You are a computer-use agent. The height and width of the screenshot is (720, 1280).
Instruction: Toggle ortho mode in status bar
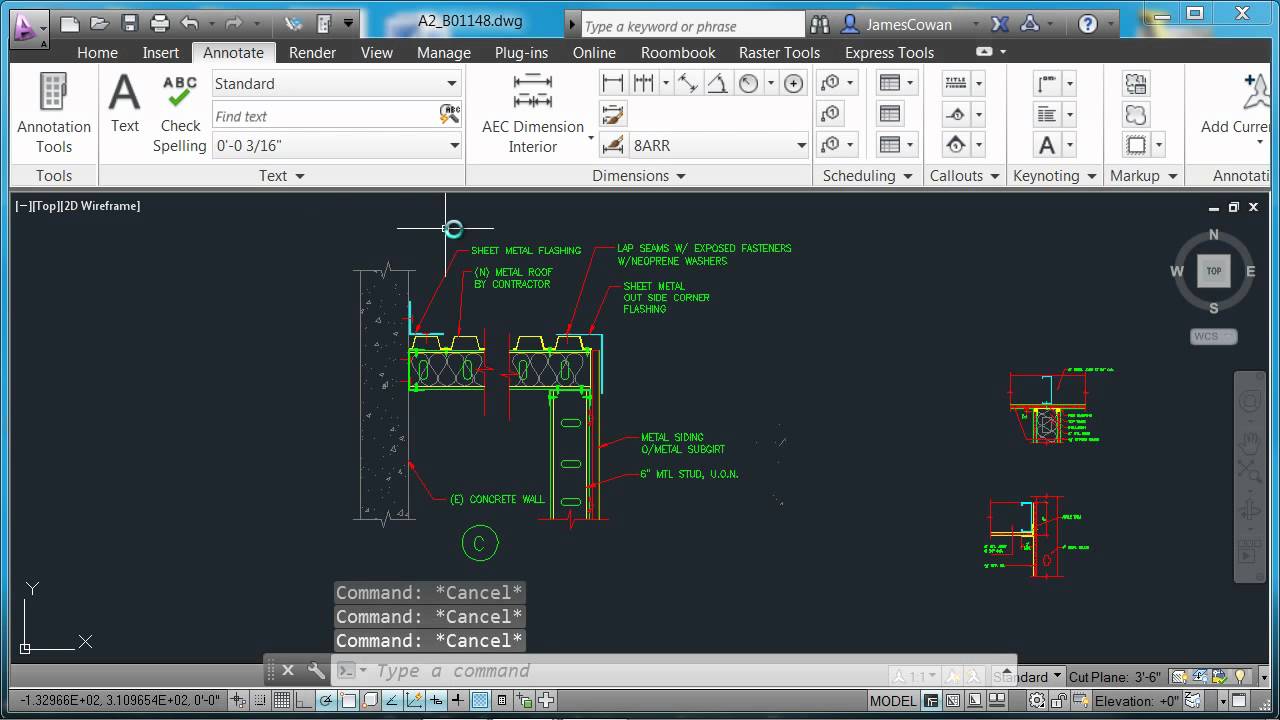(305, 701)
